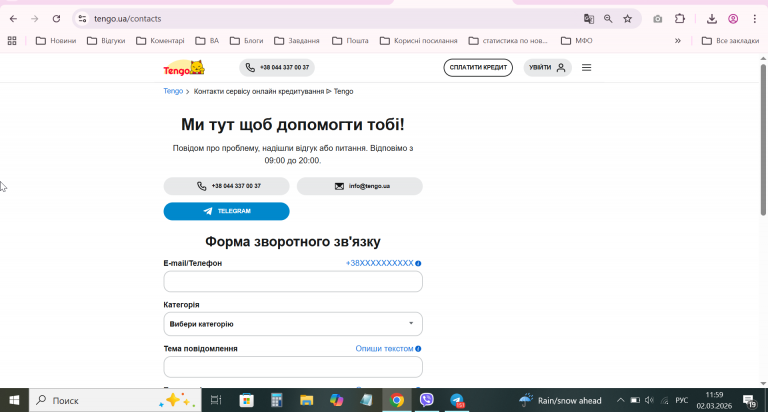Go back to the previous page
768x412 pixels.
click(13, 19)
